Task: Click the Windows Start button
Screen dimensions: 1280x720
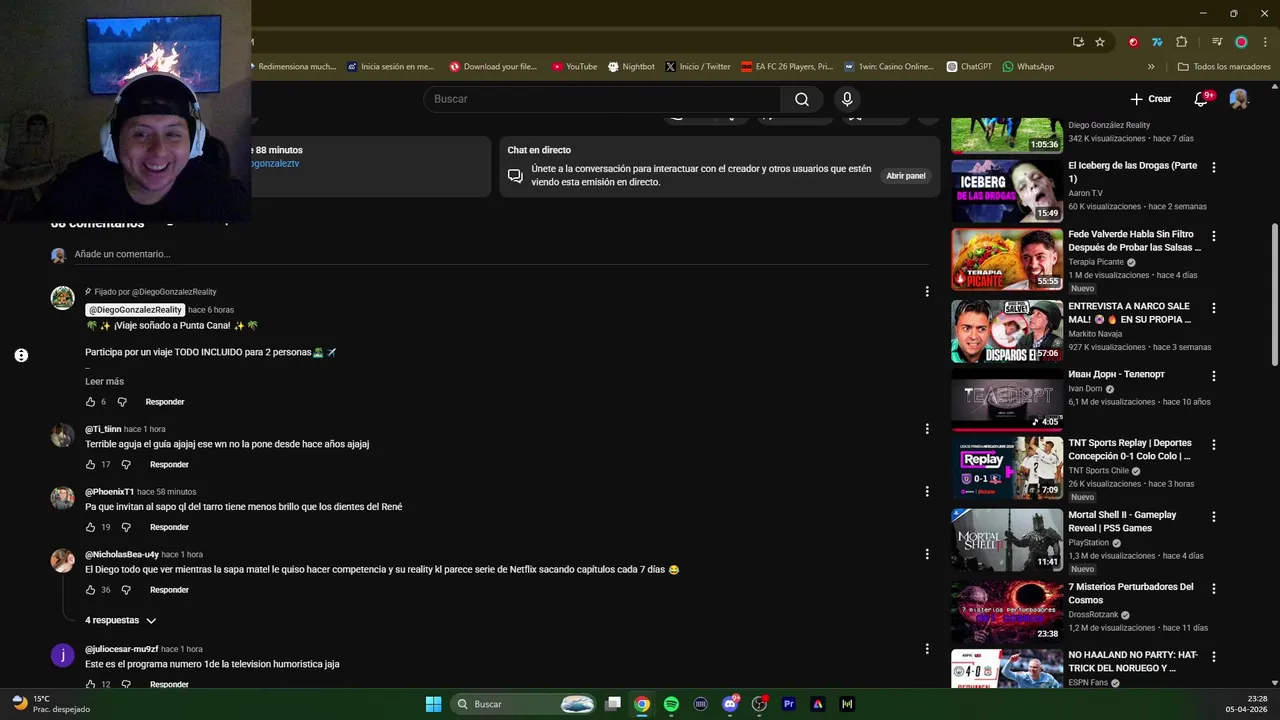Action: point(433,704)
